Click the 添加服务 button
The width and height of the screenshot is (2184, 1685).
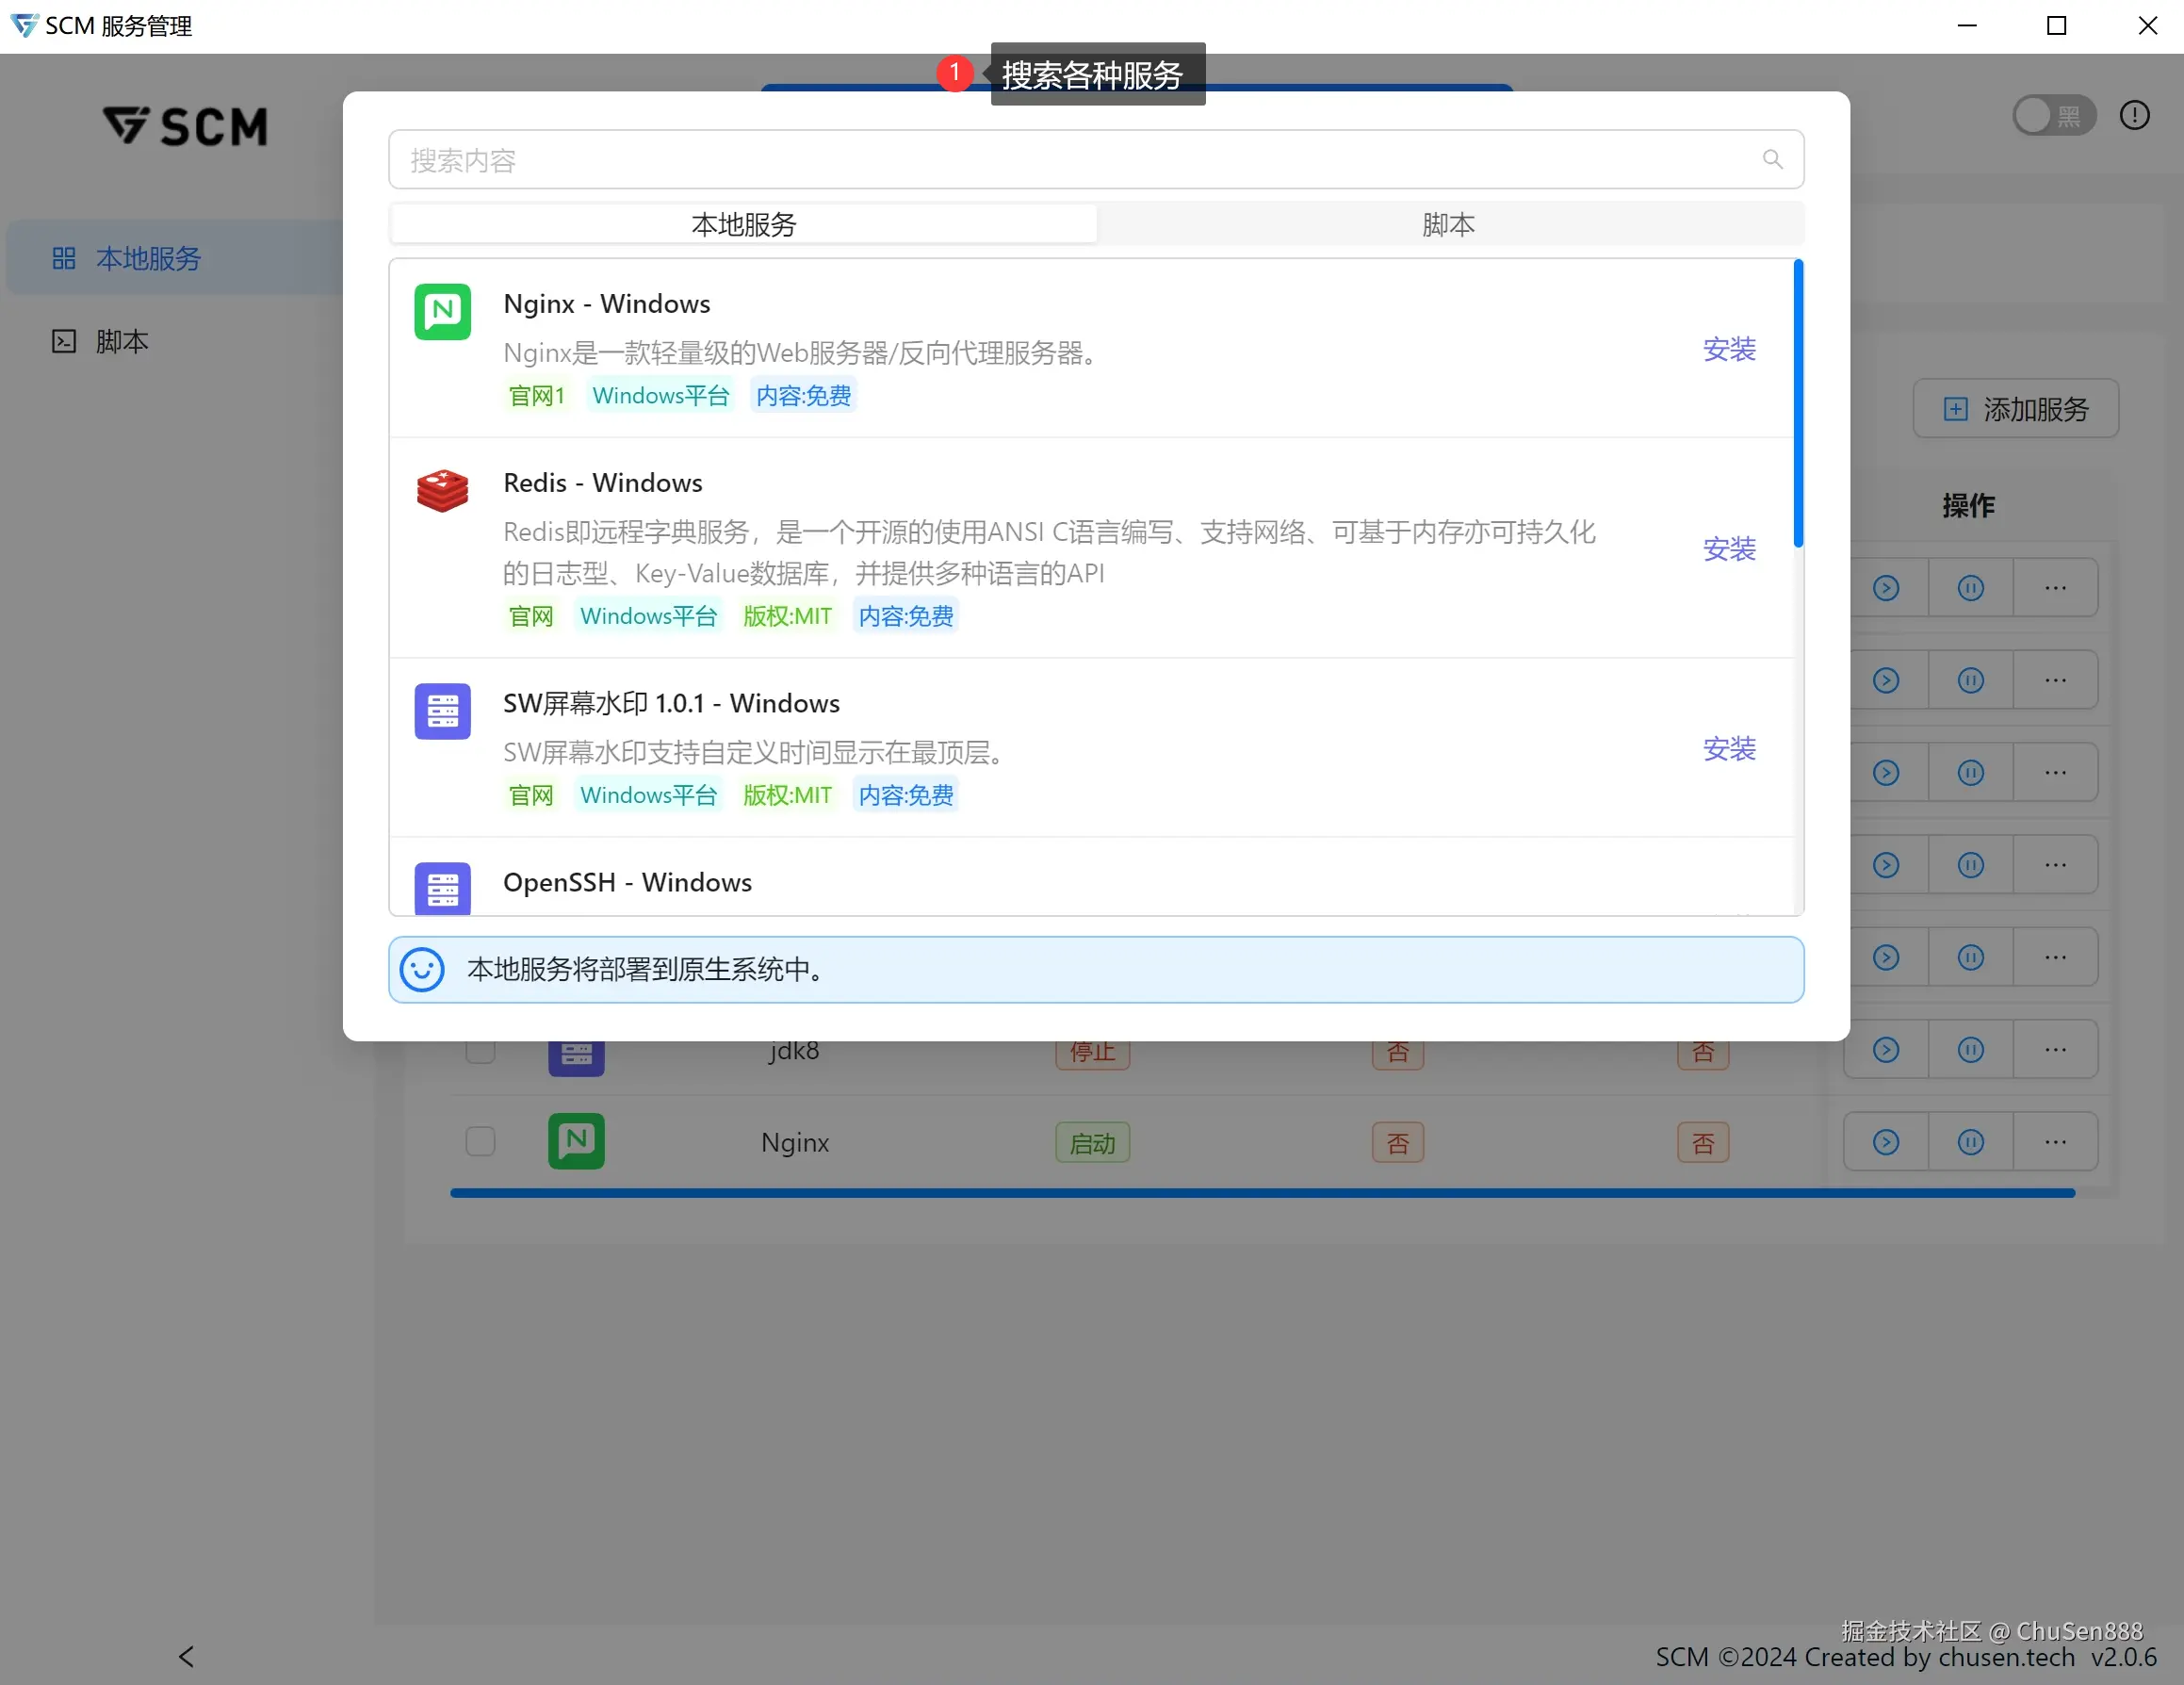(2015, 408)
